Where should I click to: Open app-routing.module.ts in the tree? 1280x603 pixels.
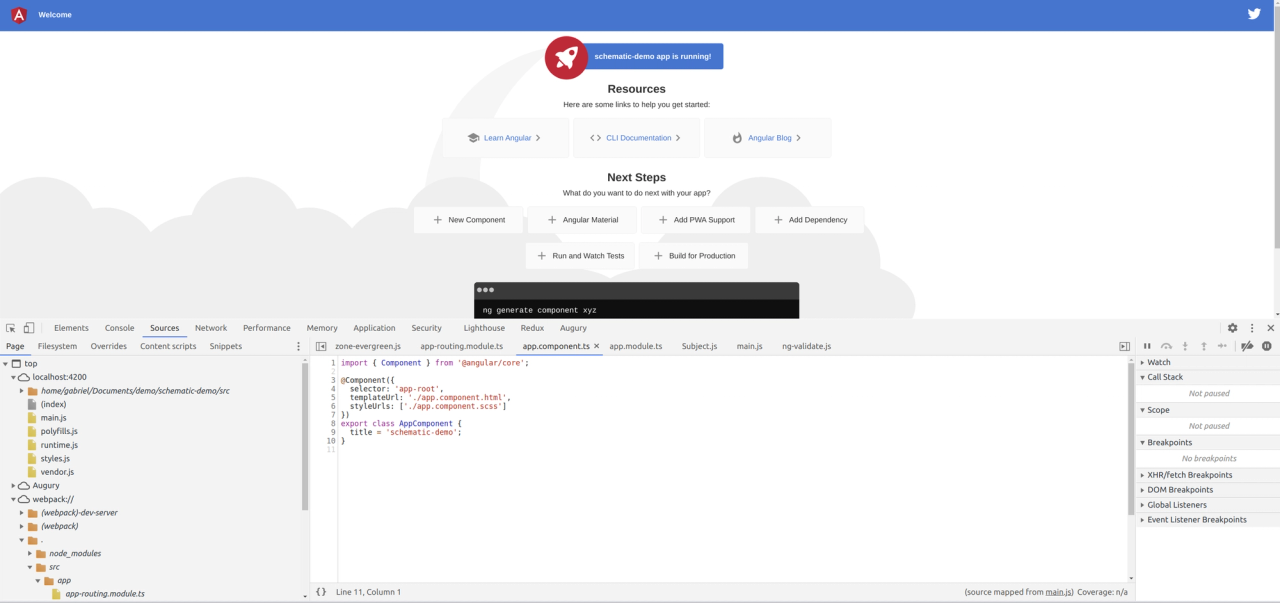coord(104,594)
